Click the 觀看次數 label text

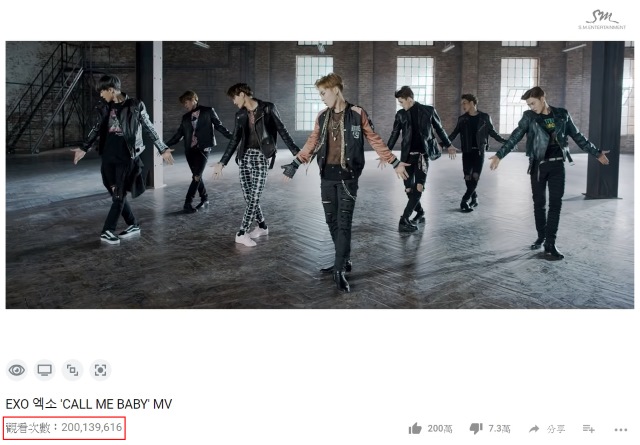[x=28, y=427]
